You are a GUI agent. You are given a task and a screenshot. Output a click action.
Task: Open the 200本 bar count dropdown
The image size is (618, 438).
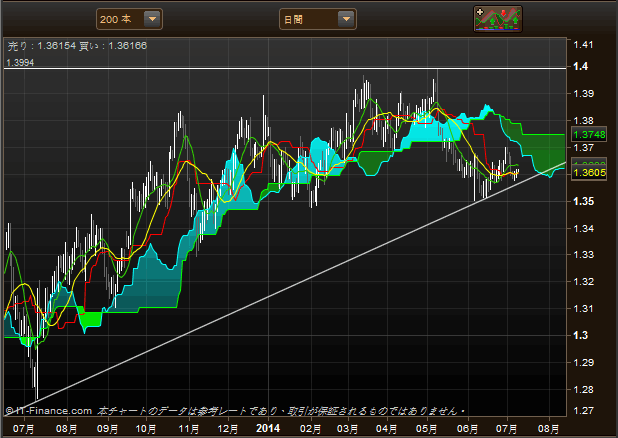(x=129, y=19)
